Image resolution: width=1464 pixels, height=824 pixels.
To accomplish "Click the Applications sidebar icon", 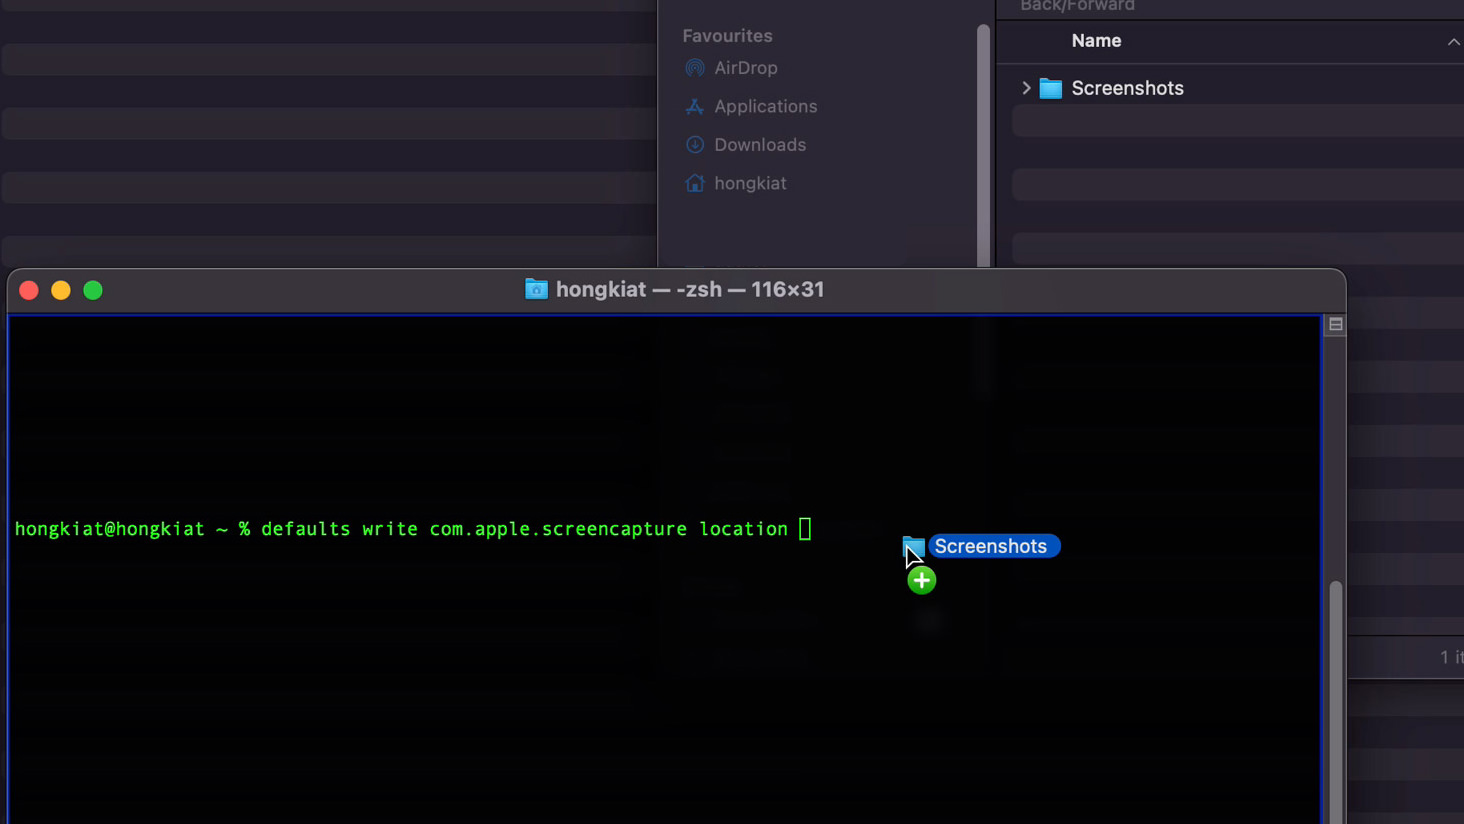I will click(694, 106).
